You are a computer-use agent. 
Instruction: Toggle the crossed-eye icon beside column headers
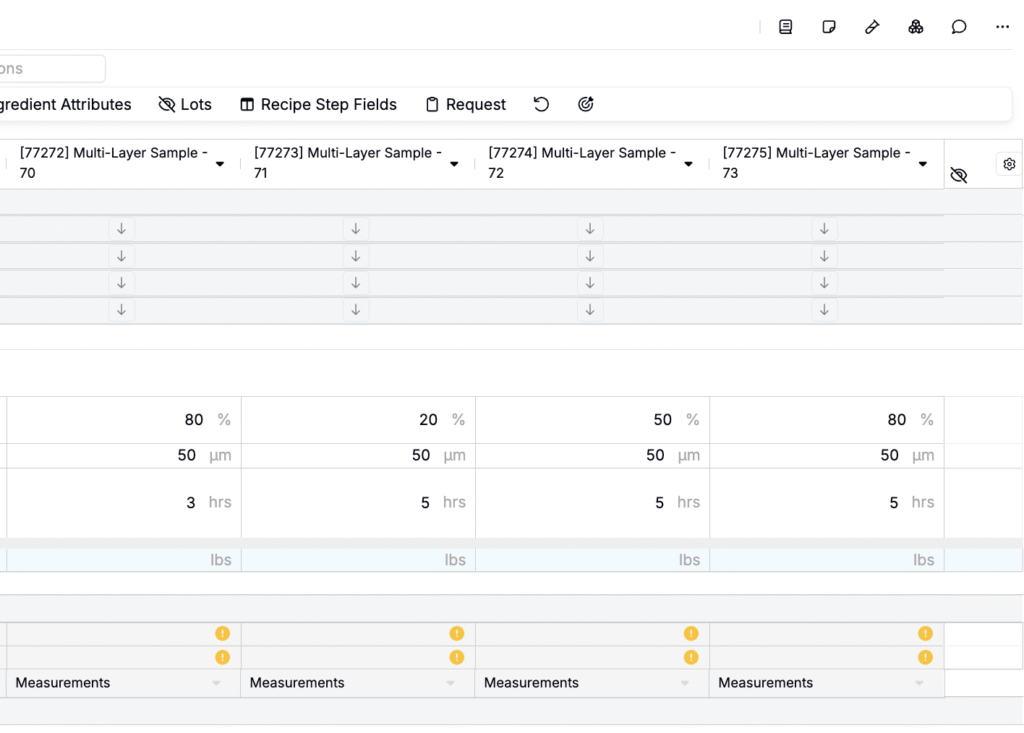click(959, 176)
